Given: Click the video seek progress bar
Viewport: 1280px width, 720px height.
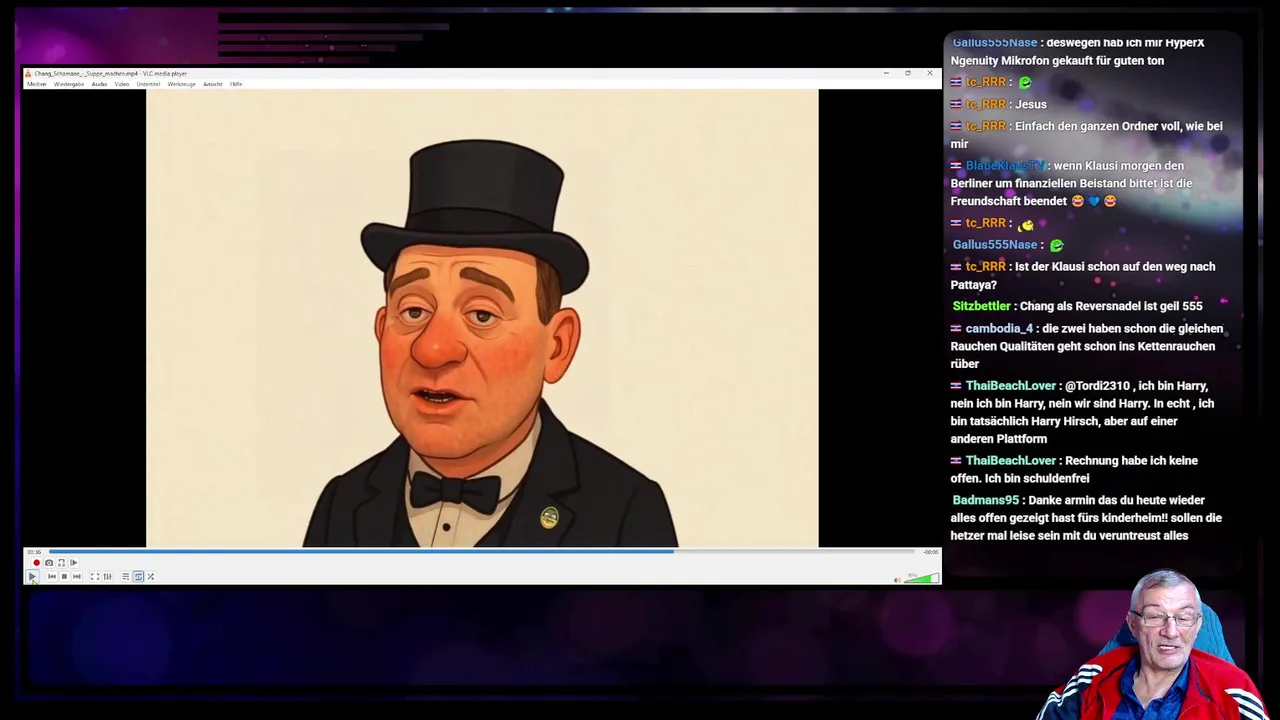Looking at the screenshot, I should pyautogui.click(x=481, y=551).
